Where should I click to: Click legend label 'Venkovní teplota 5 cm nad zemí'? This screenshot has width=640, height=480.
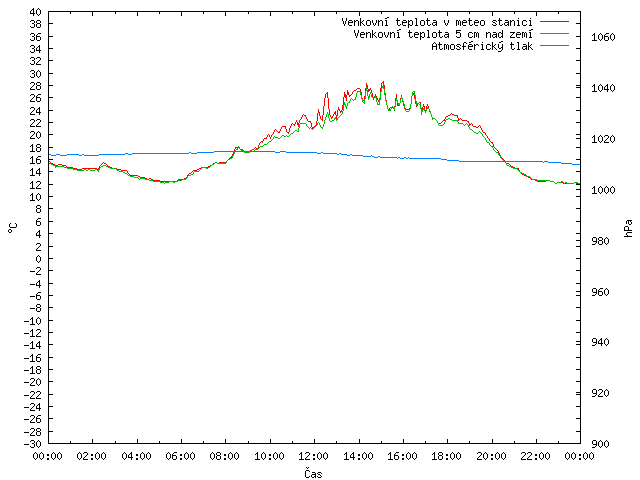tap(443, 34)
